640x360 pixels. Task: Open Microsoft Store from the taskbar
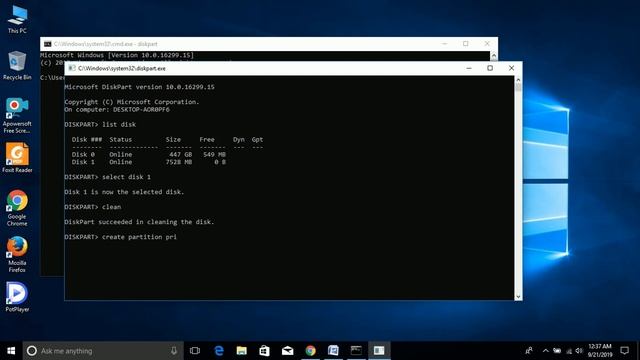(x=264, y=351)
